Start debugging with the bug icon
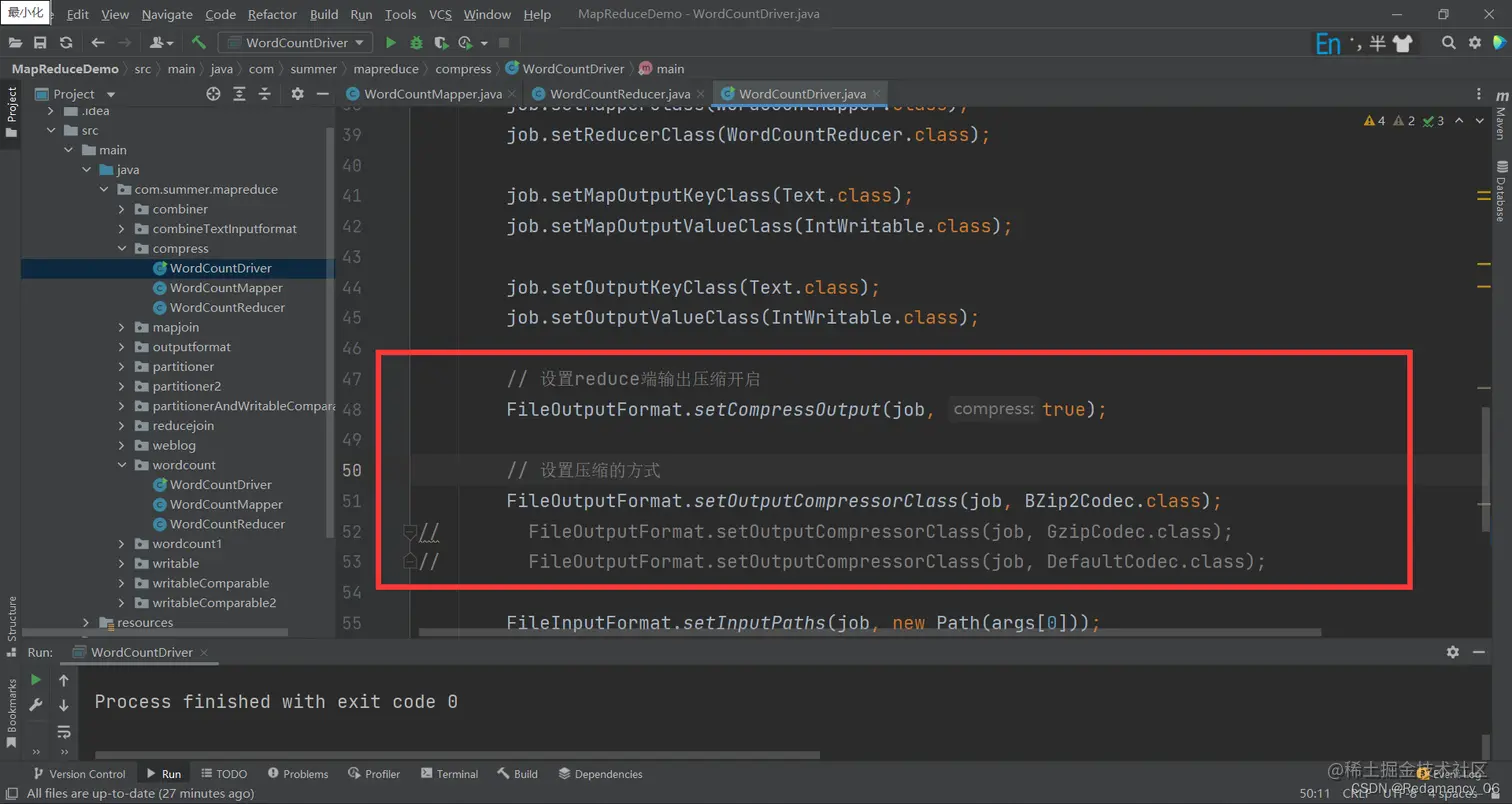1512x804 pixels. 416,43
